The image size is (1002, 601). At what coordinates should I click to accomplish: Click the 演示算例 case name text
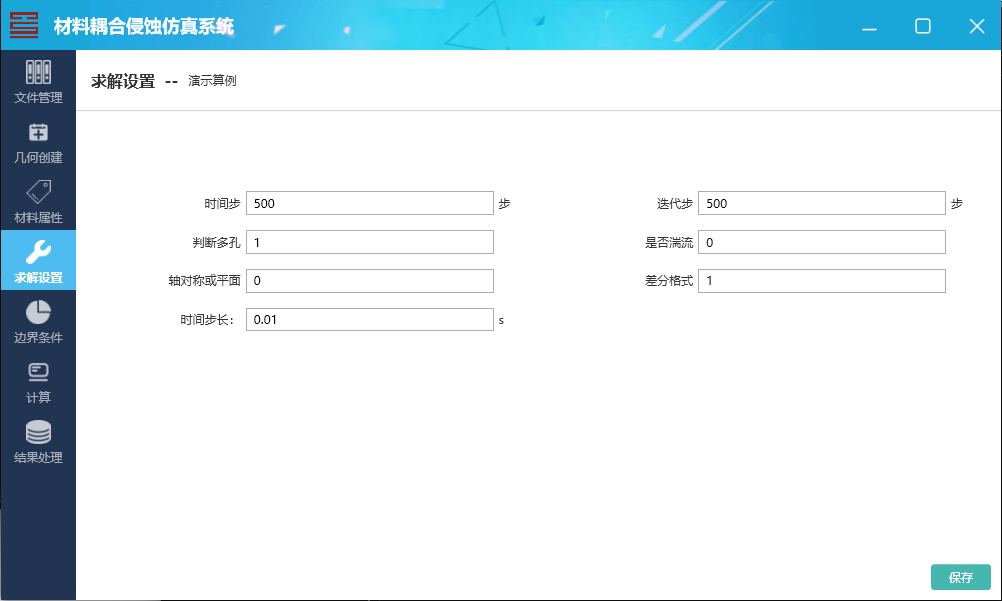212,81
